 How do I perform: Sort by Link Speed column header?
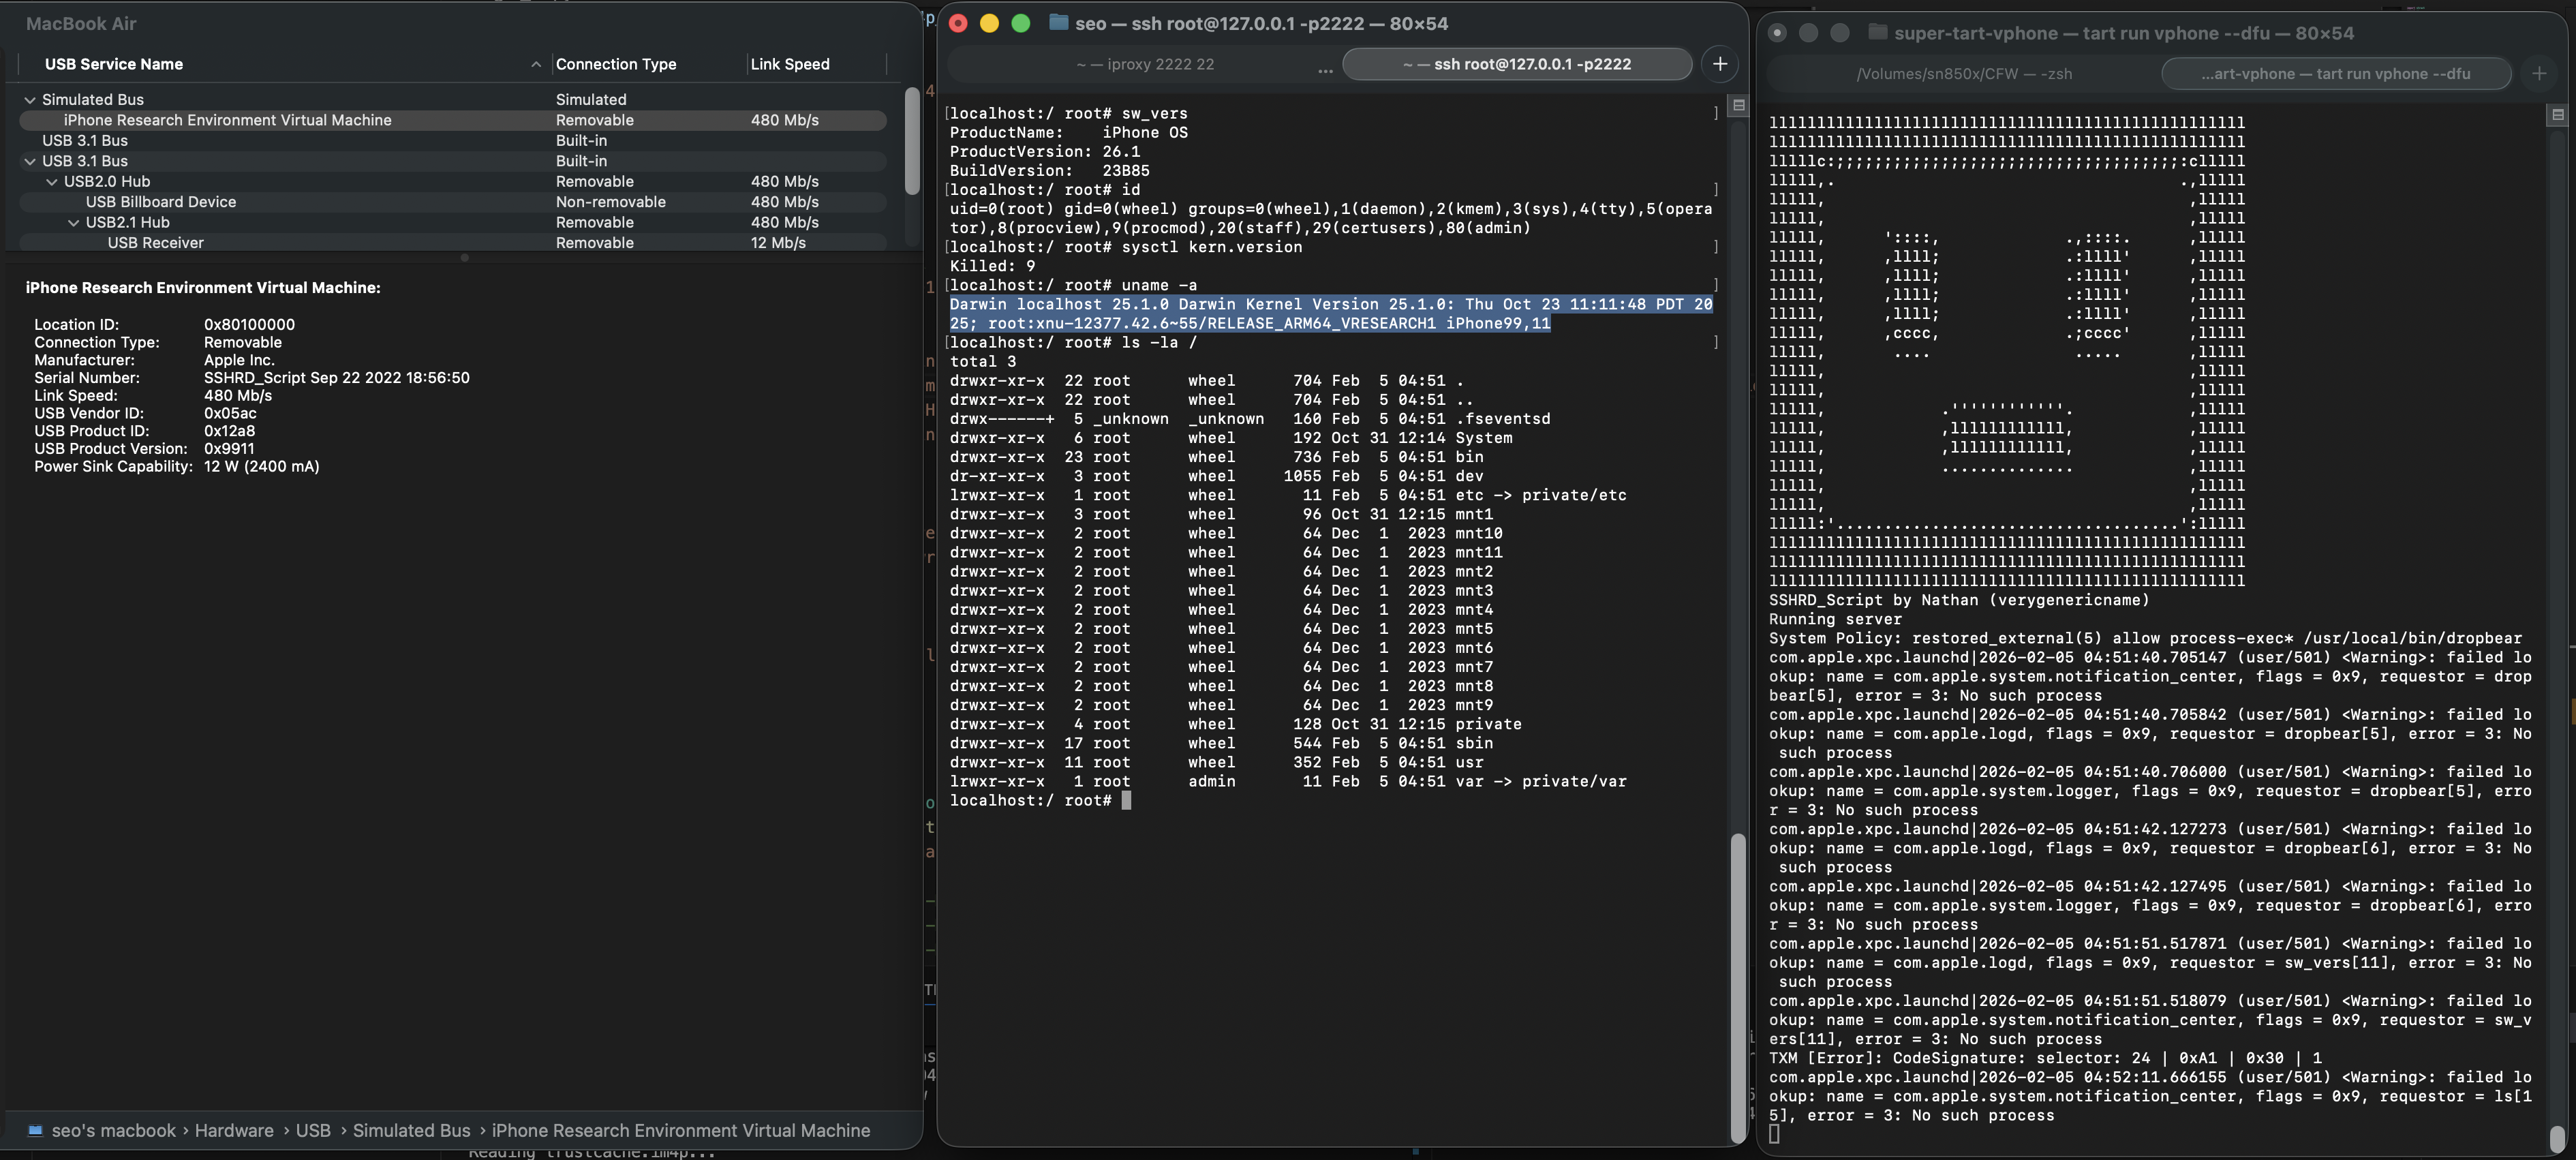[790, 64]
